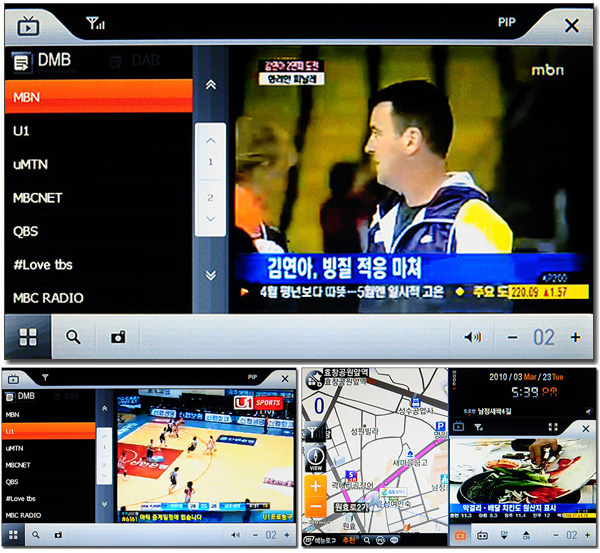
Task: Open grid menu icon on large screen
Action: 28,337
